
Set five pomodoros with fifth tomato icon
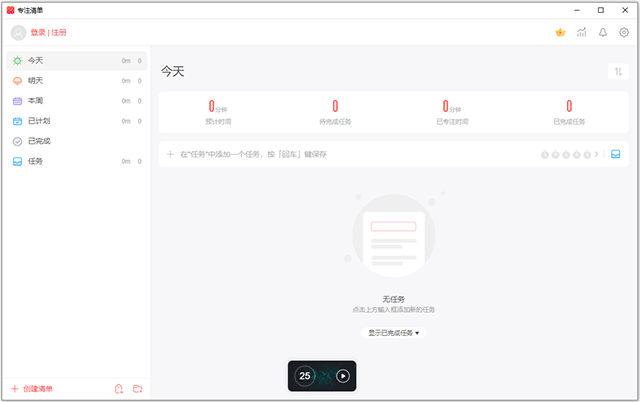[587, 155]
